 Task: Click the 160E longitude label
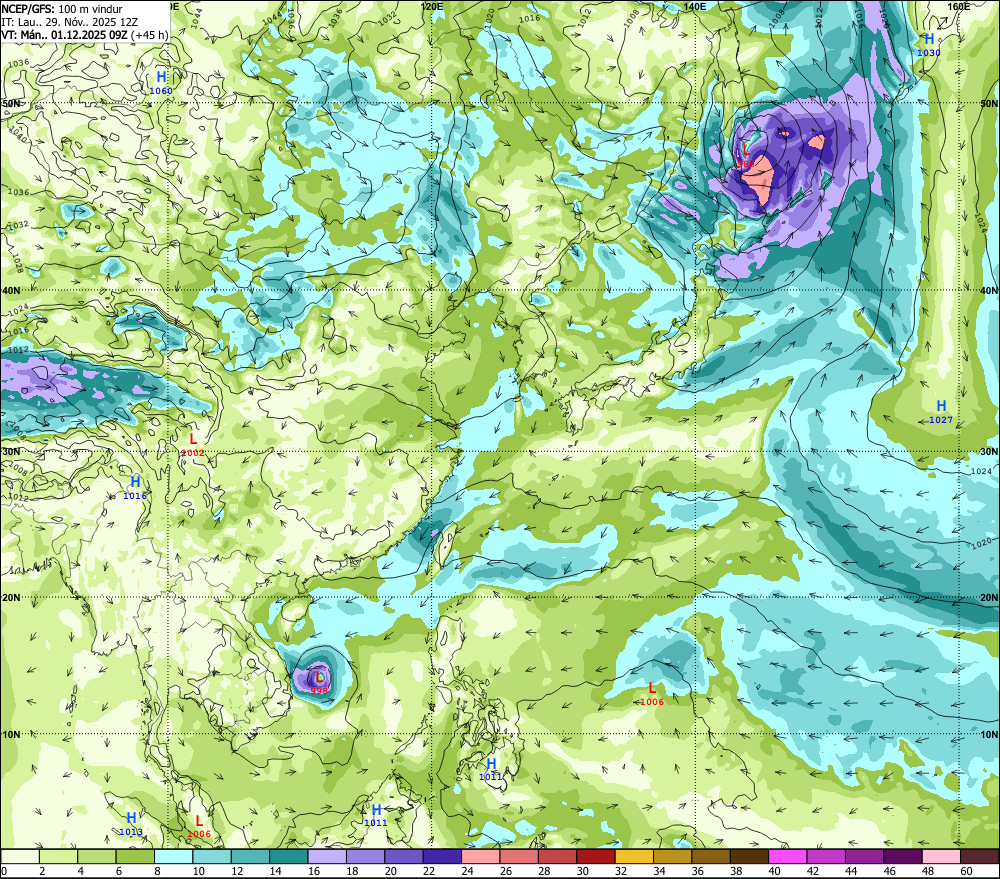point(959,6)
